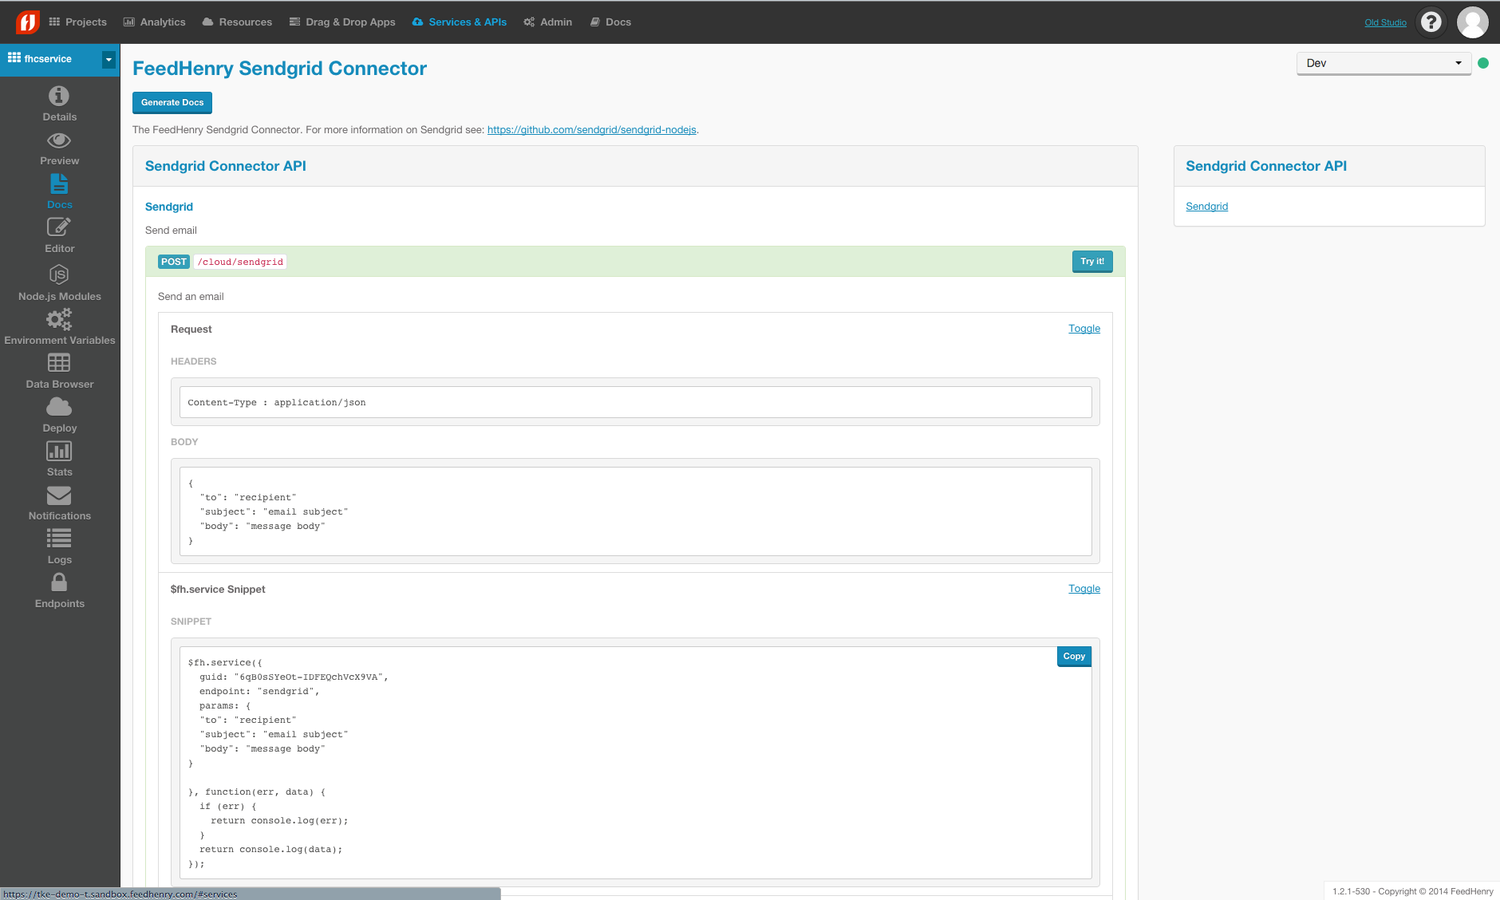The image size is (1500, 900).
Task: Open the Stats chart icon
Action: tap(59, 451)
